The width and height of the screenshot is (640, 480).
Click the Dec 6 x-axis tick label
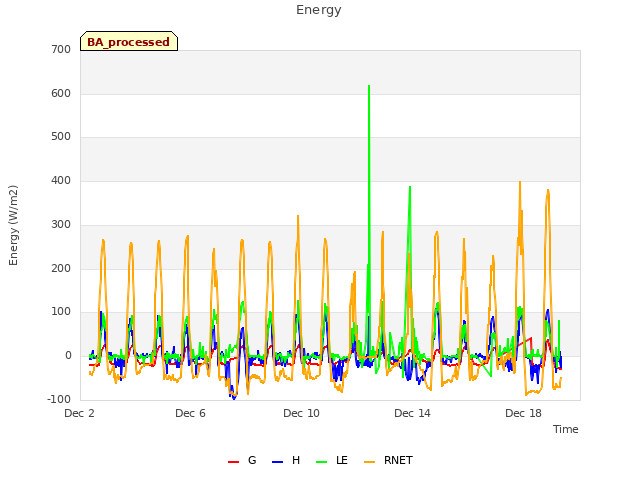point(190,413)
